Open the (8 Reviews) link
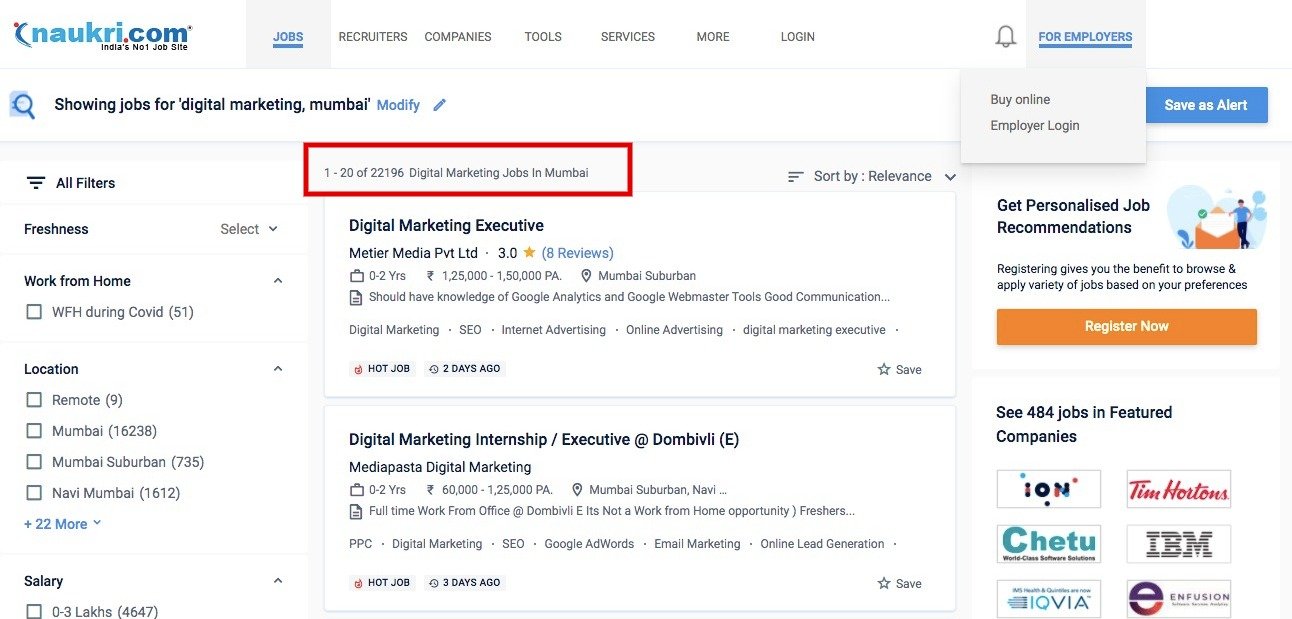The width and height of the screenshot is (1292, 619). point(578,253)
